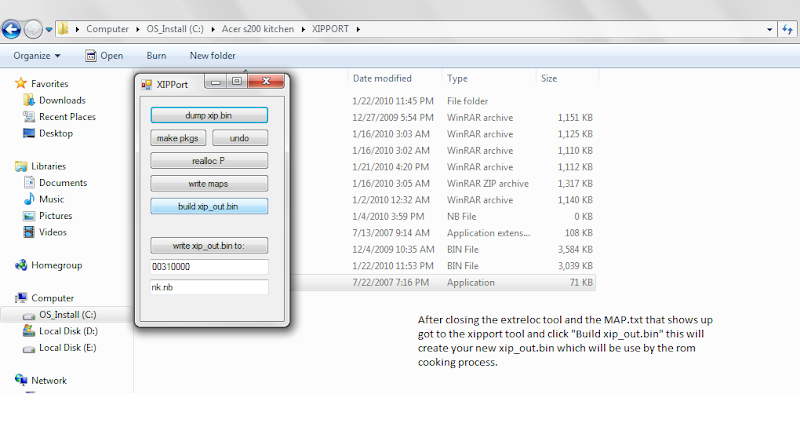The height and width of the screenshot is (427, 800).
Task: Select the WinRAR archive 1,151 KB row
Action: click(x=444, y=118)
